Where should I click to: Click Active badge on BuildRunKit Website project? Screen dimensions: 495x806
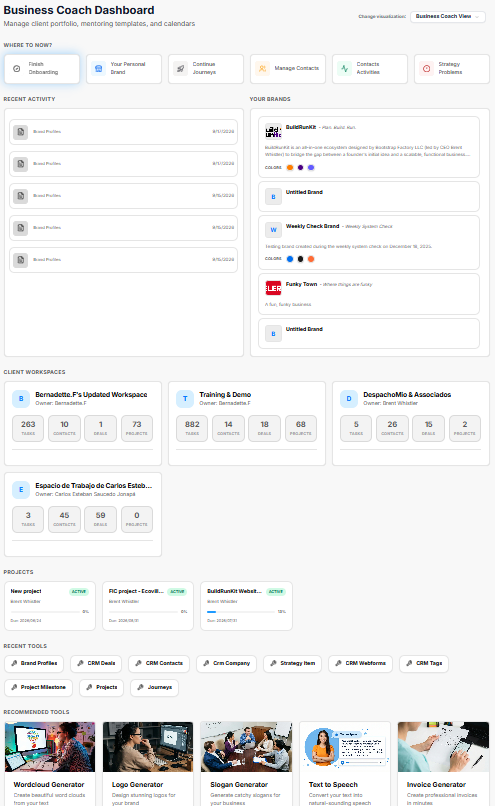276,592
